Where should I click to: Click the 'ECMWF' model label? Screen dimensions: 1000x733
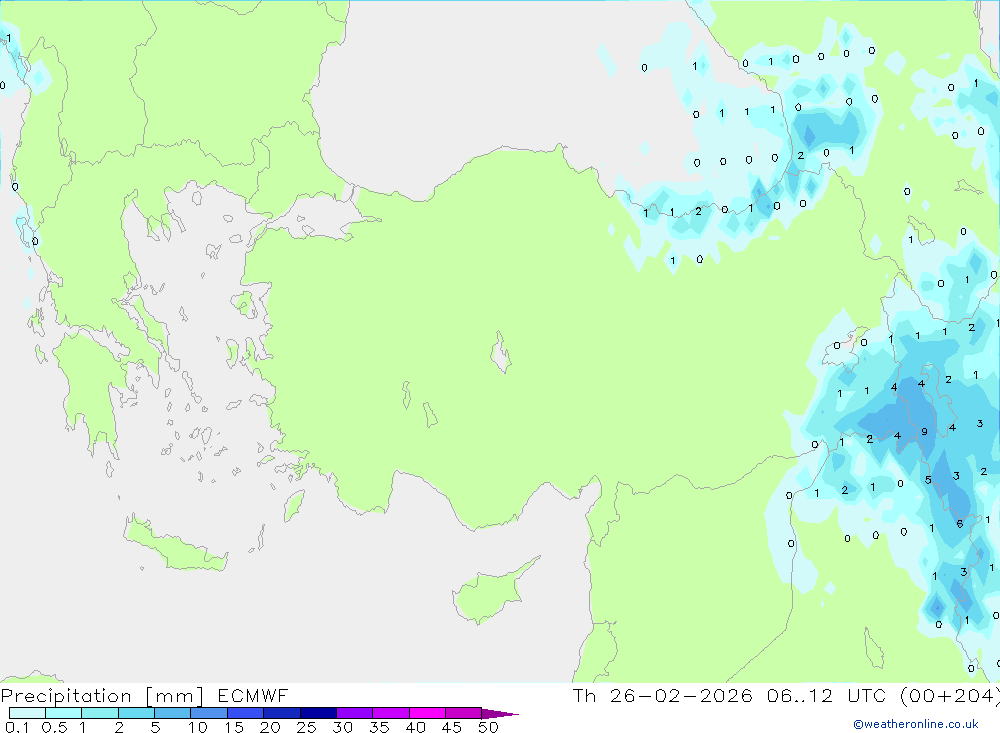tap(253, 695)
